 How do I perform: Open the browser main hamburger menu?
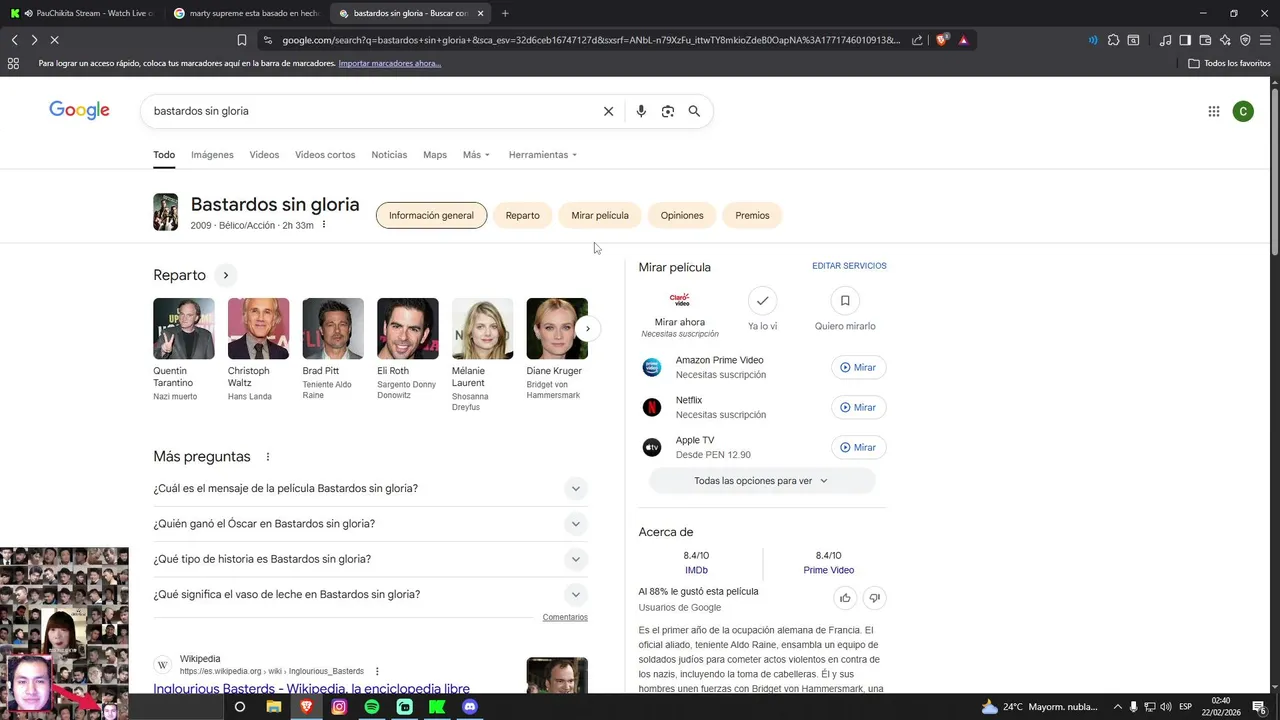pyautogui.click(x=1265, y=40)
